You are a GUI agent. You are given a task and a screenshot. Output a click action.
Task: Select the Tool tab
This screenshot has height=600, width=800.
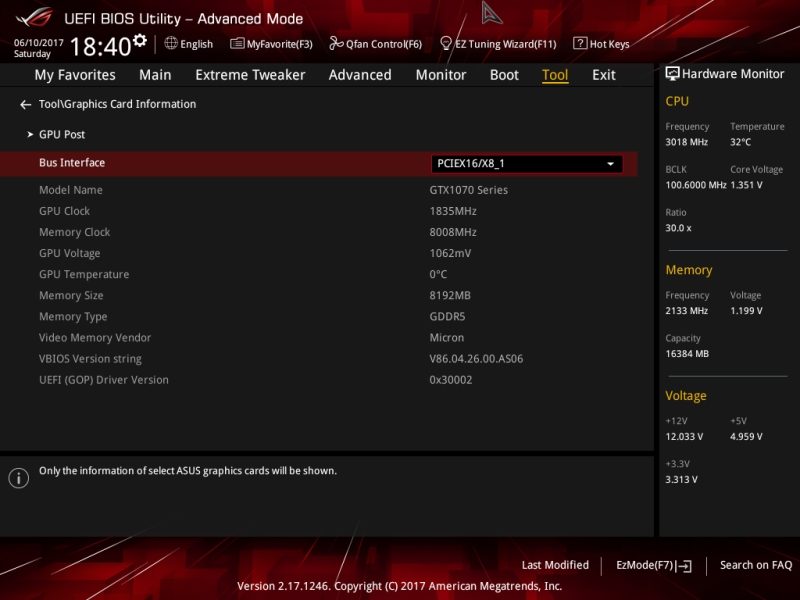[555, 75]
